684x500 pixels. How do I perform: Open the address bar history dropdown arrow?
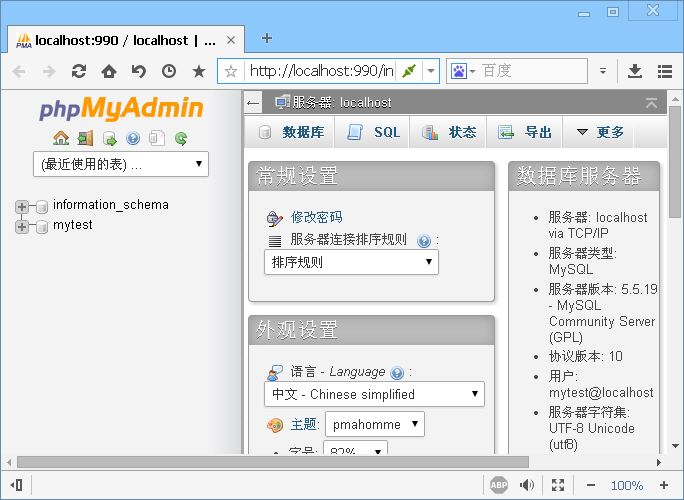point(431,71)
